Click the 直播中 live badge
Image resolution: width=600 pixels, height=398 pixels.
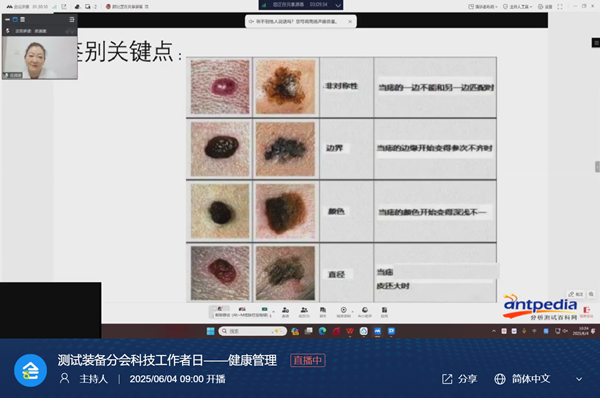(x=308, y=360)
